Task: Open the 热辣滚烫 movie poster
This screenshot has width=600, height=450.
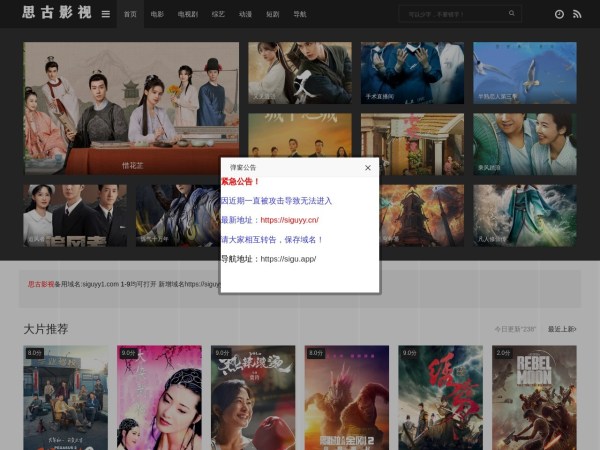Action: (253, 398)
